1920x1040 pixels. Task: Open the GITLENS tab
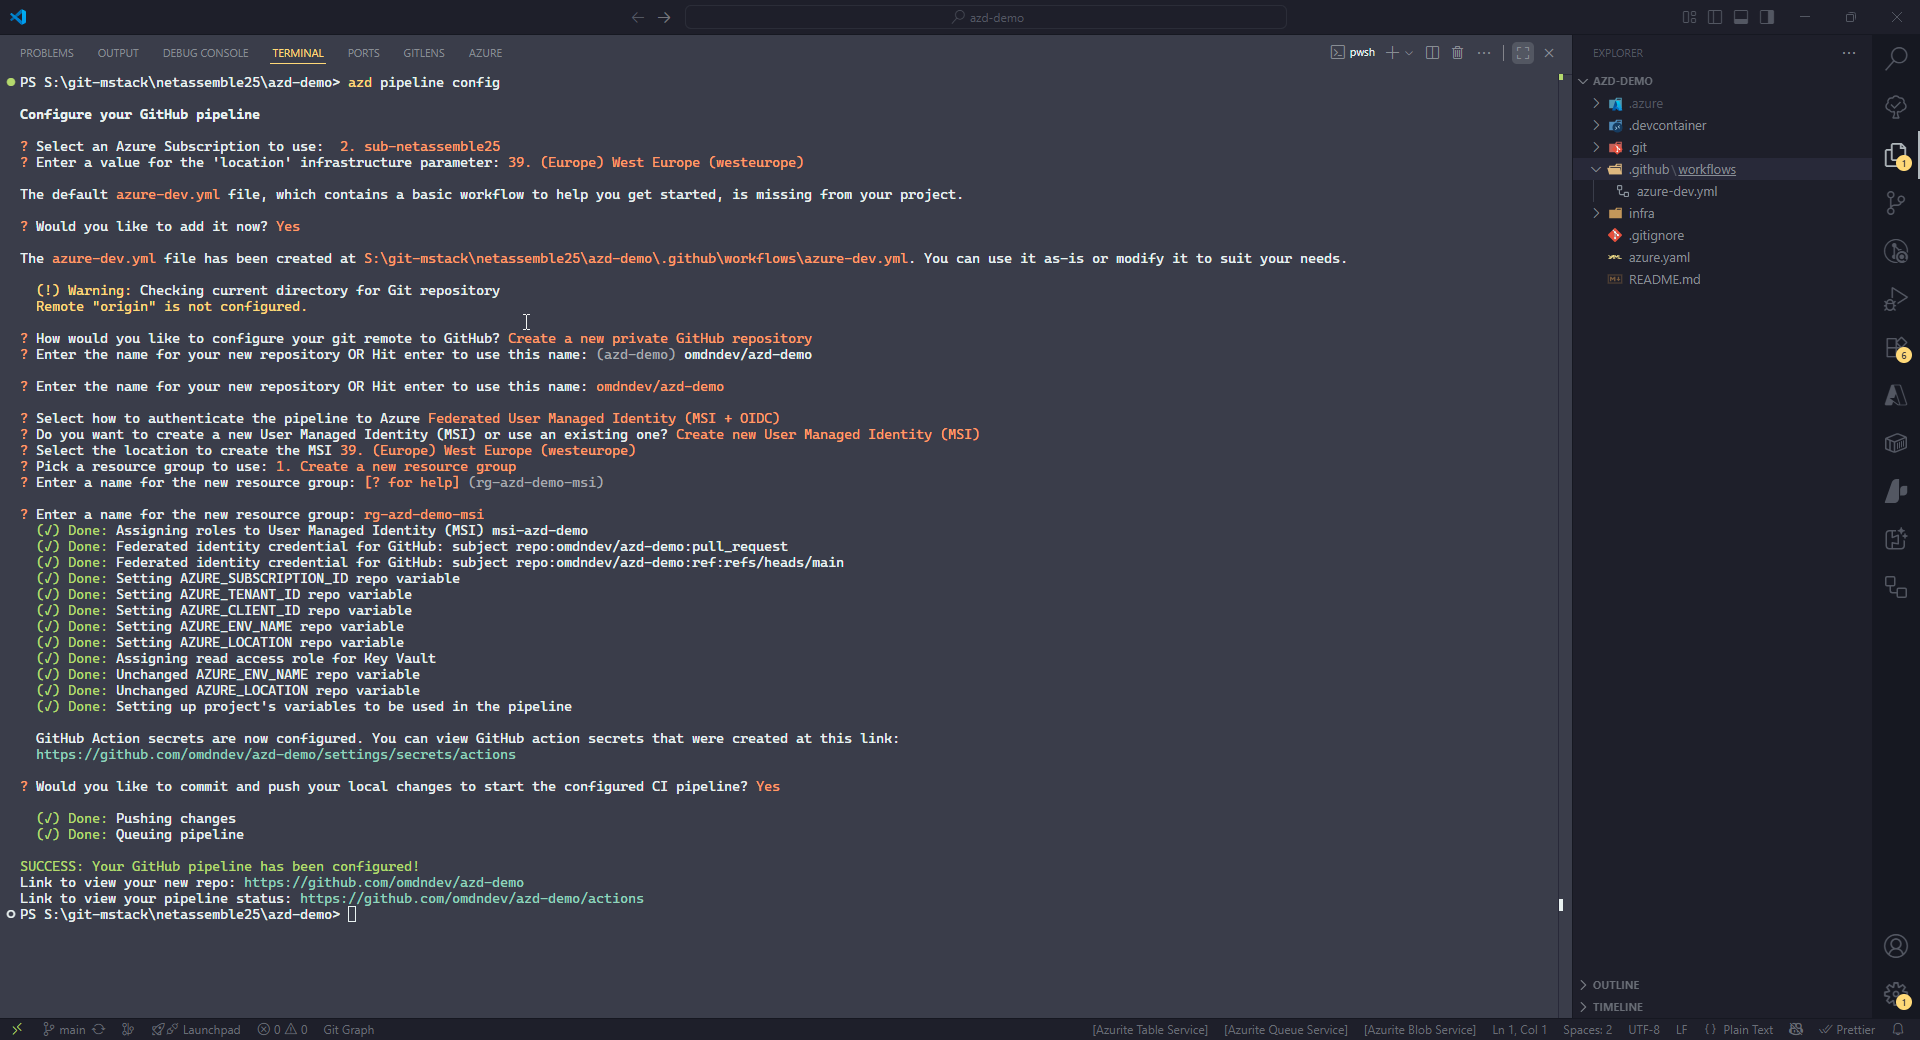pyautogui.click(x=423, y=53)
